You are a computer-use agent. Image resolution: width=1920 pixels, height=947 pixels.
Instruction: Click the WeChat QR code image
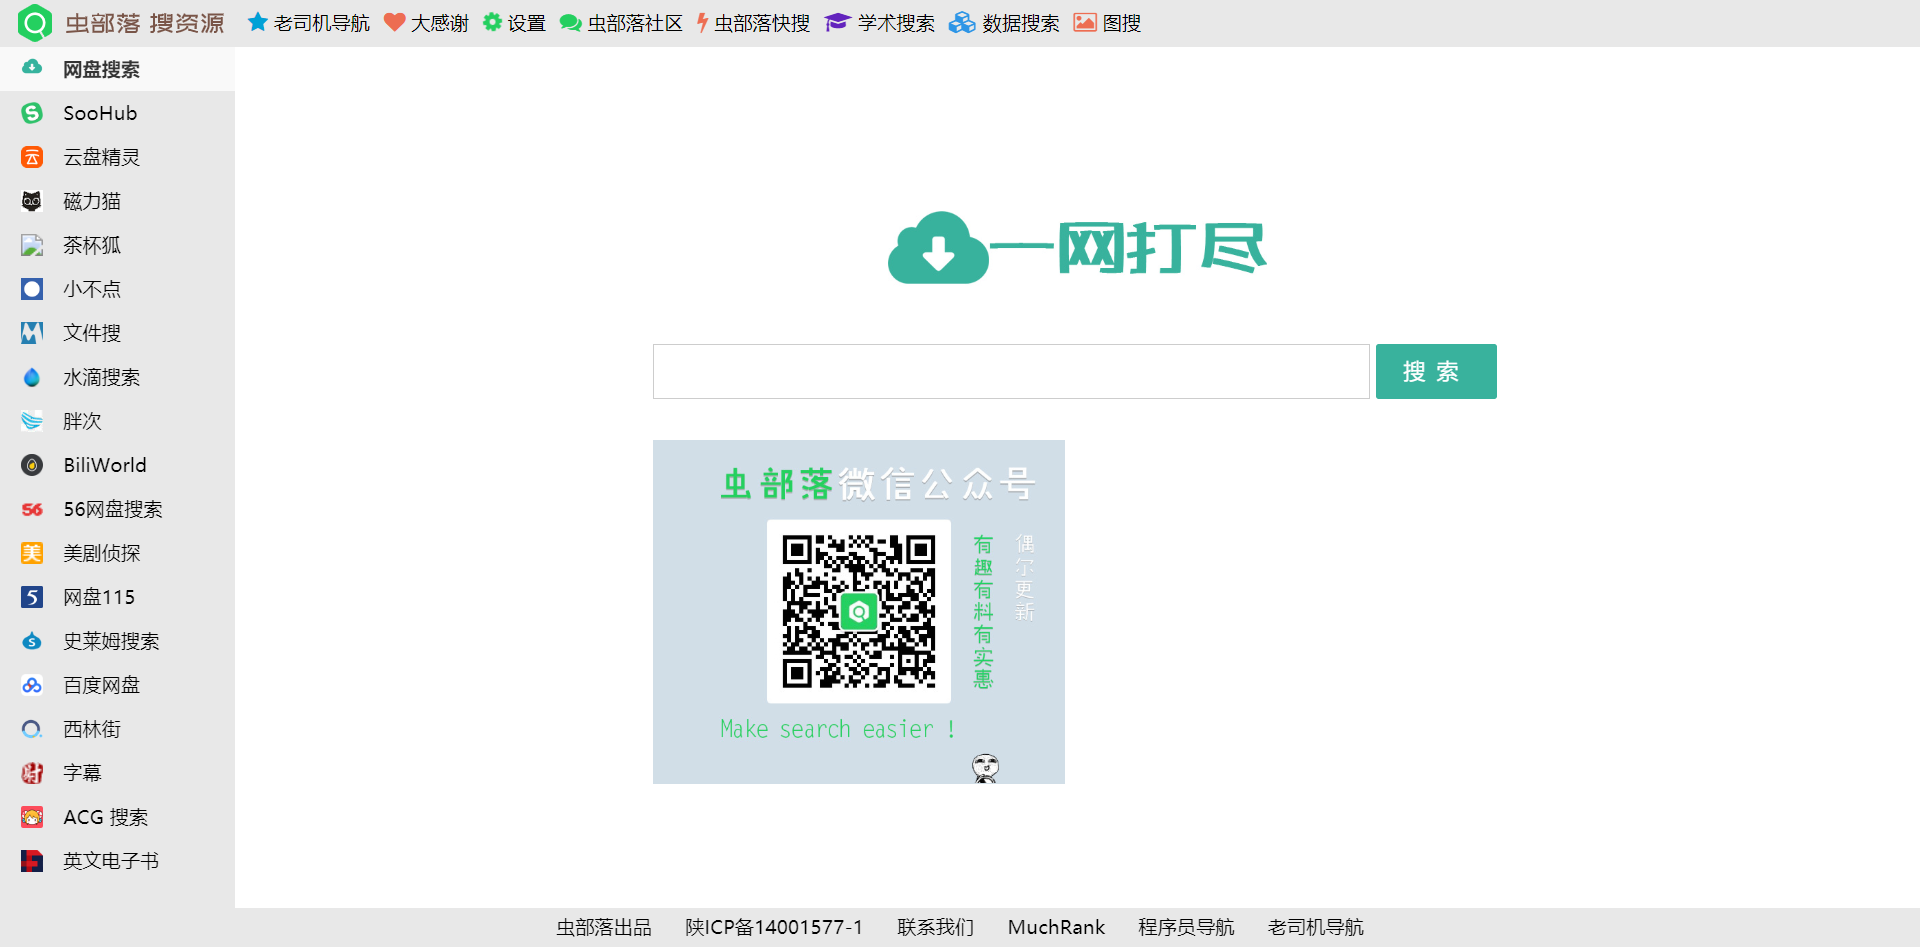tap(858, 611)
